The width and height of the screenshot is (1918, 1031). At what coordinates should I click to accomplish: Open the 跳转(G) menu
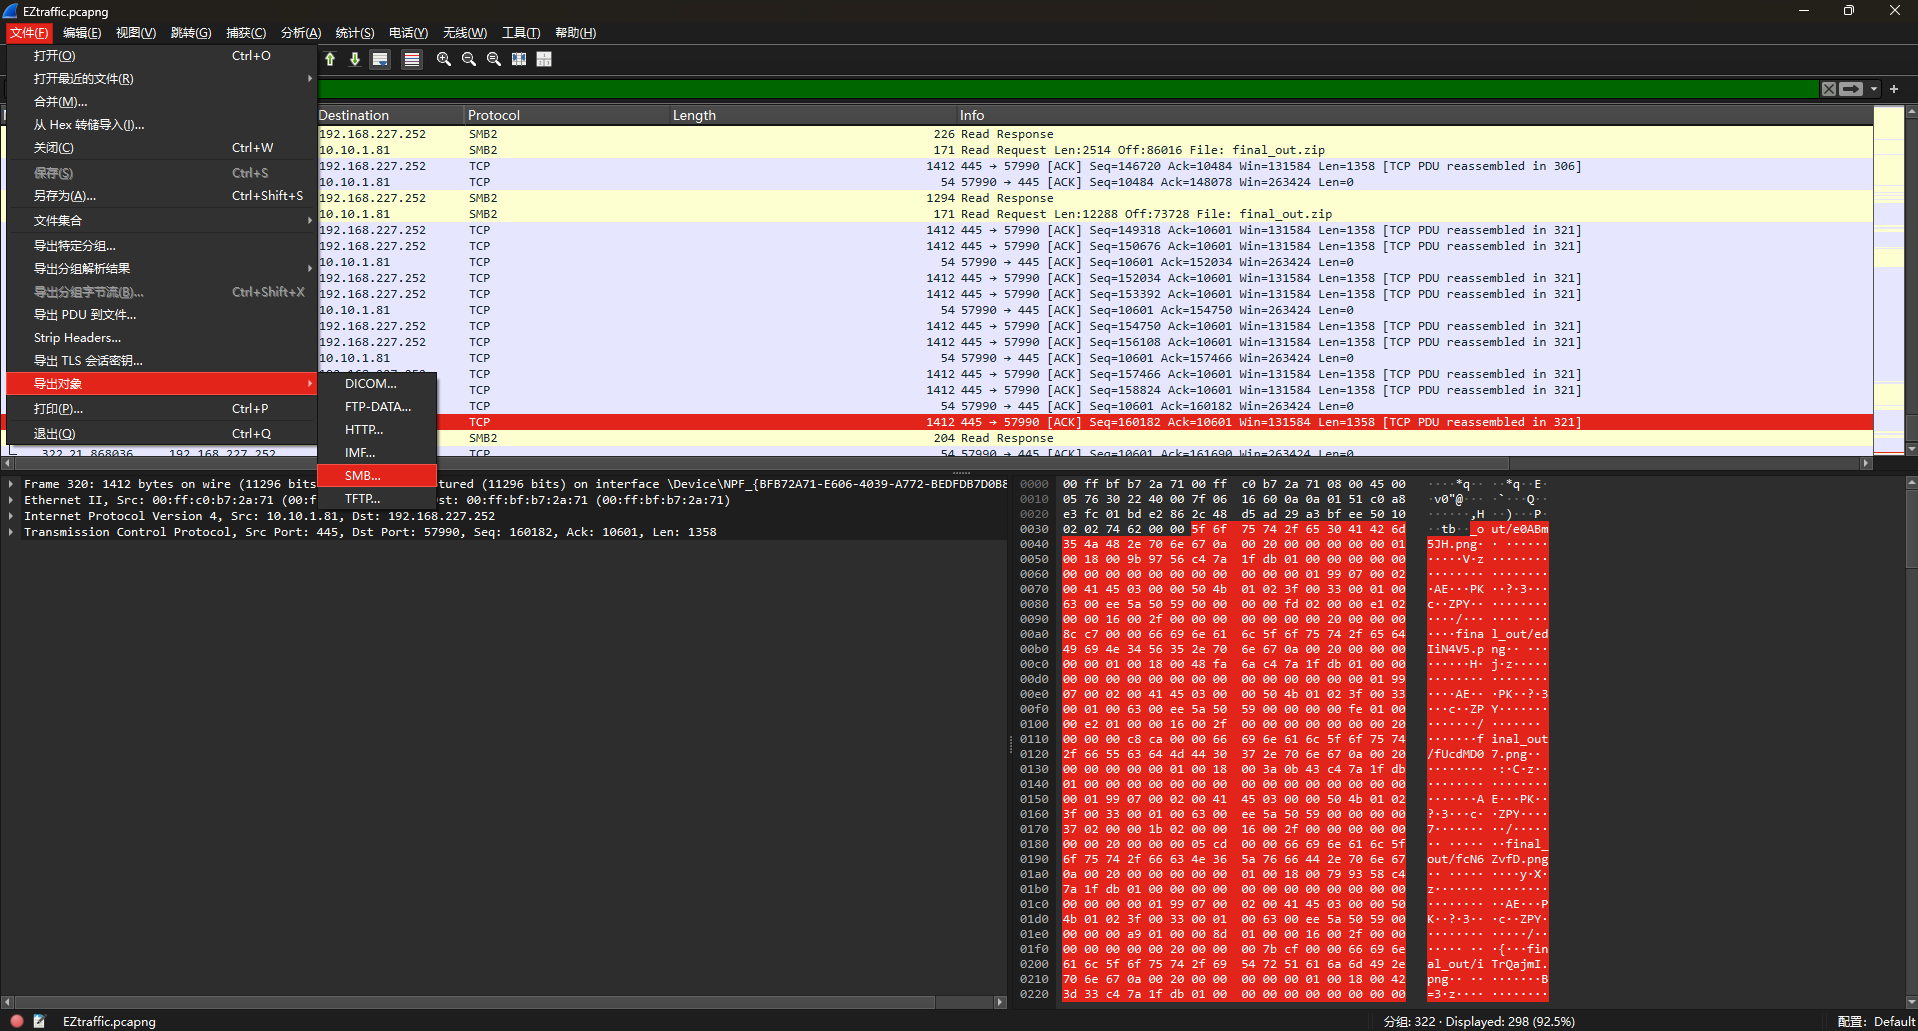pos(191,33)
